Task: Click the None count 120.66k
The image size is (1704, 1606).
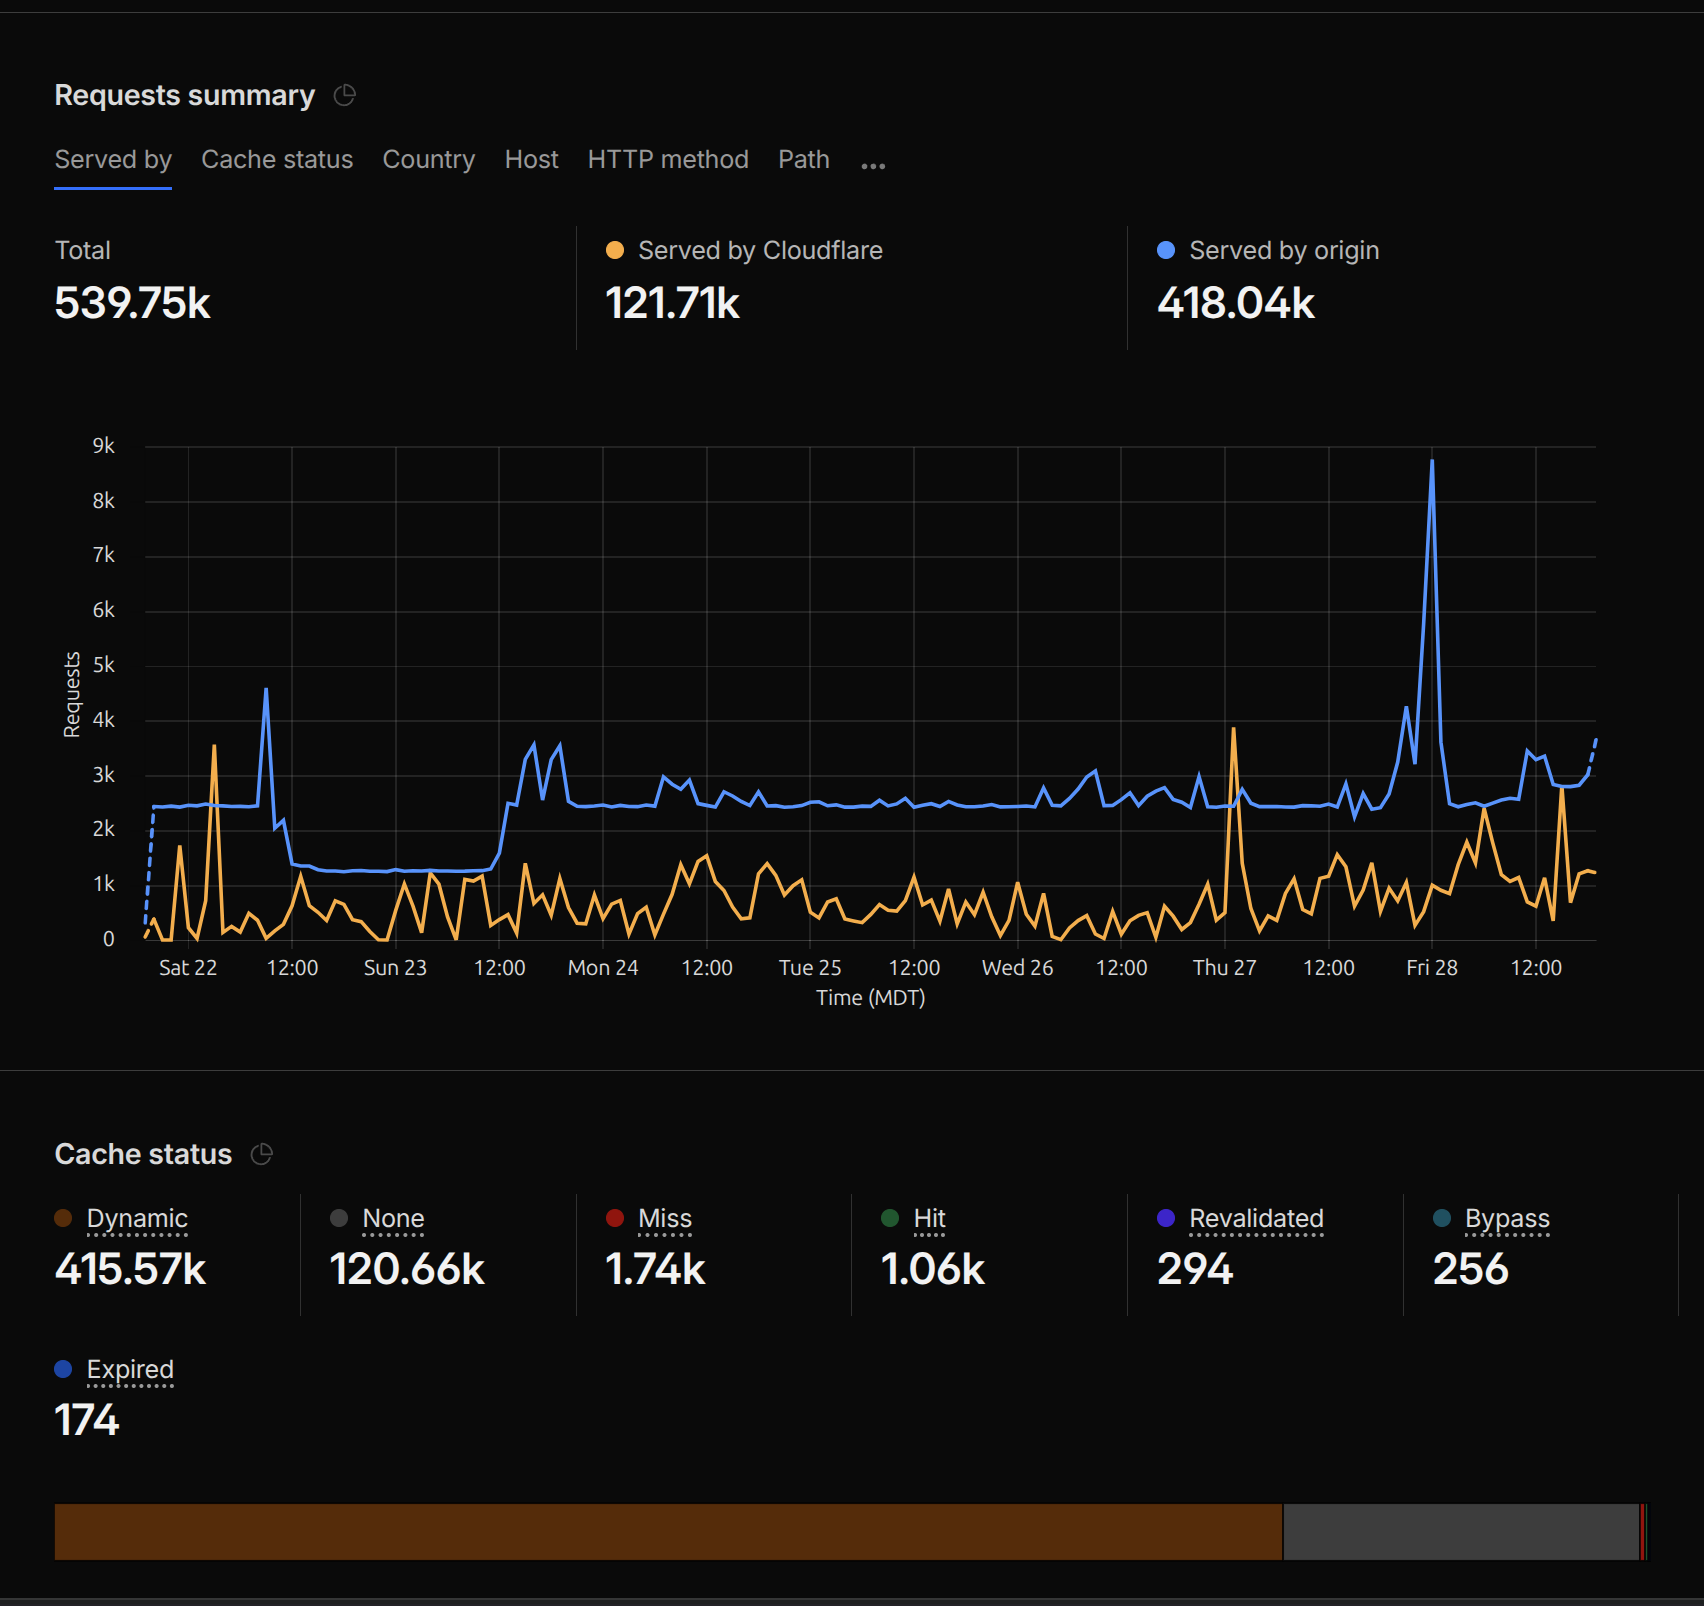Action: click(x=407, y=1269)
